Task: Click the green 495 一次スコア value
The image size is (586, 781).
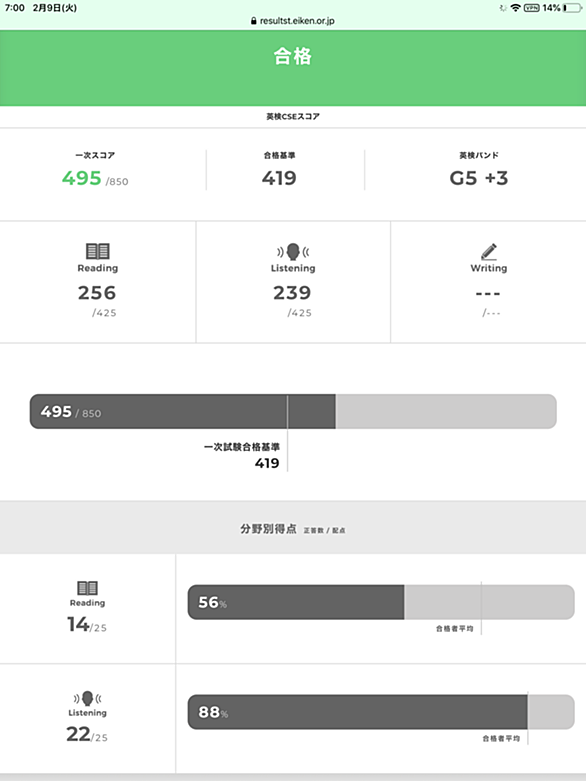Action: (x=82, y=178)
